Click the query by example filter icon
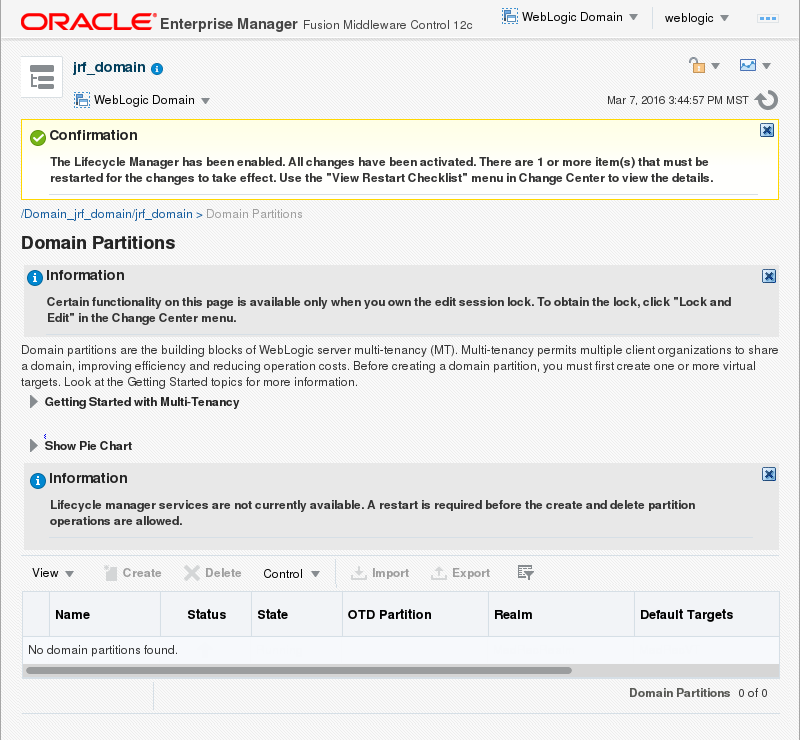800x740 pixels. (x=525, y=573)
